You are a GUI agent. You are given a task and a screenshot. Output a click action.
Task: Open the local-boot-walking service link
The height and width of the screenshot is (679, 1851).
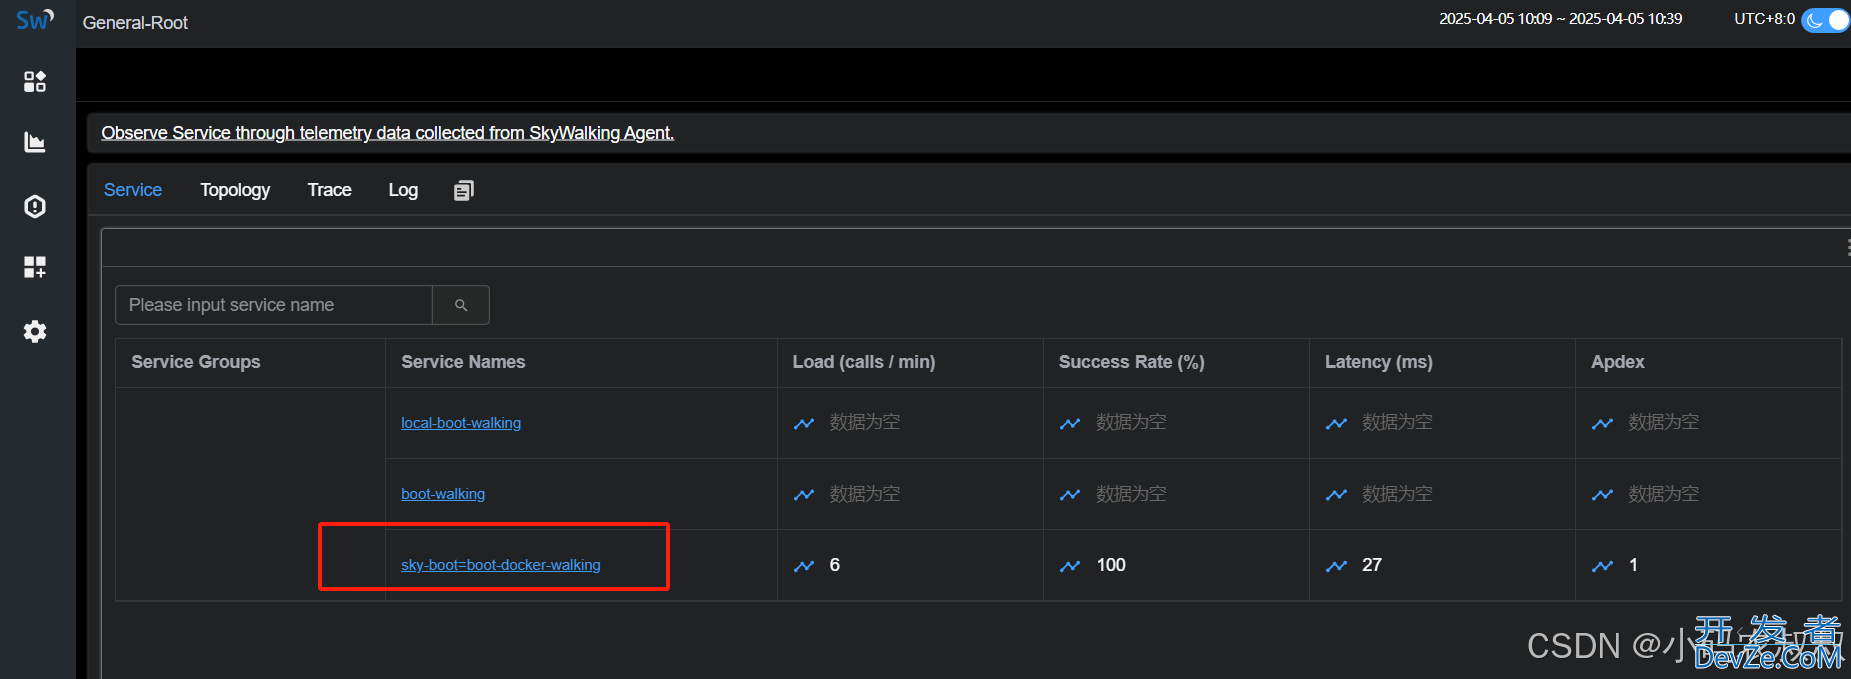[x=461, y=423]
